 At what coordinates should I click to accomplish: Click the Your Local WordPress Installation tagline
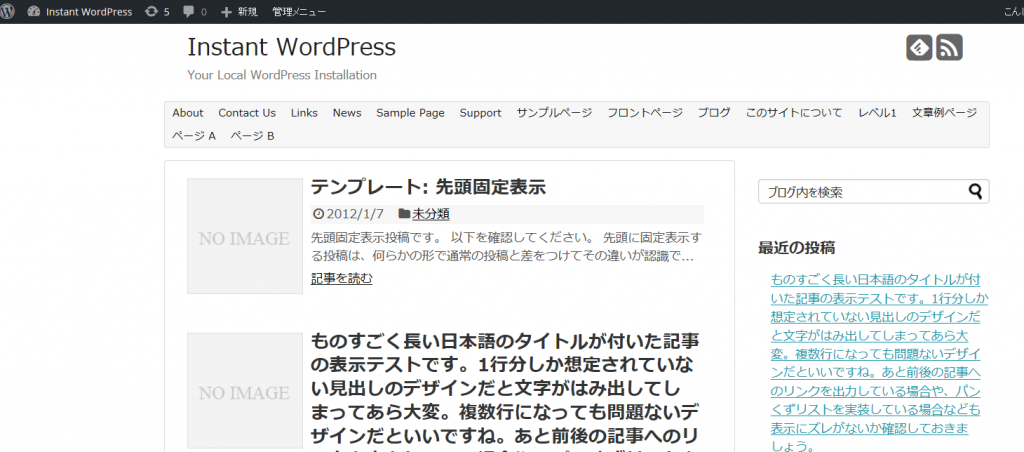coord(282,75)
